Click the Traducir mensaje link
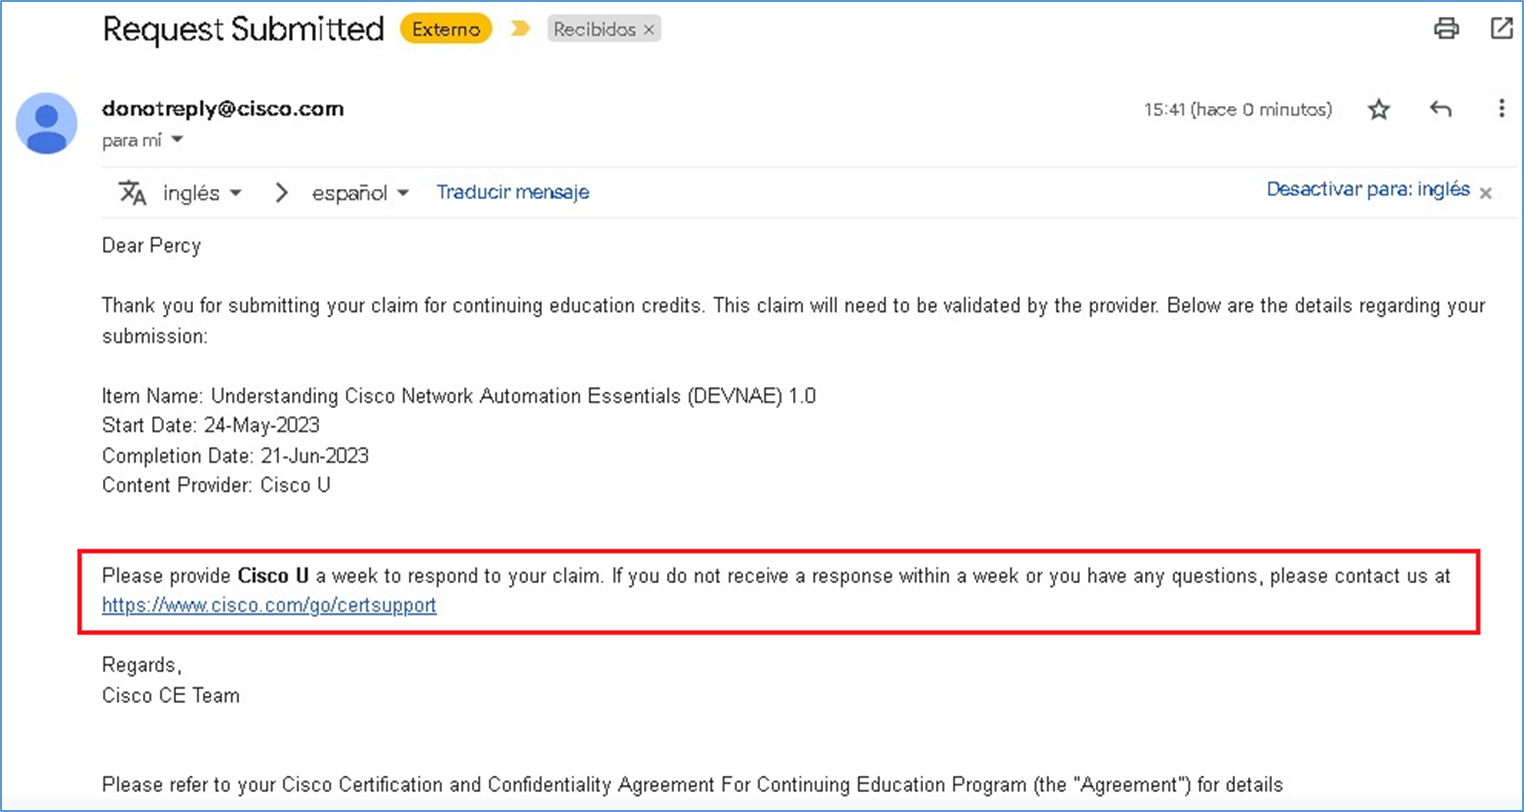This screenshot has width=1524, height=812. [512, 192]
